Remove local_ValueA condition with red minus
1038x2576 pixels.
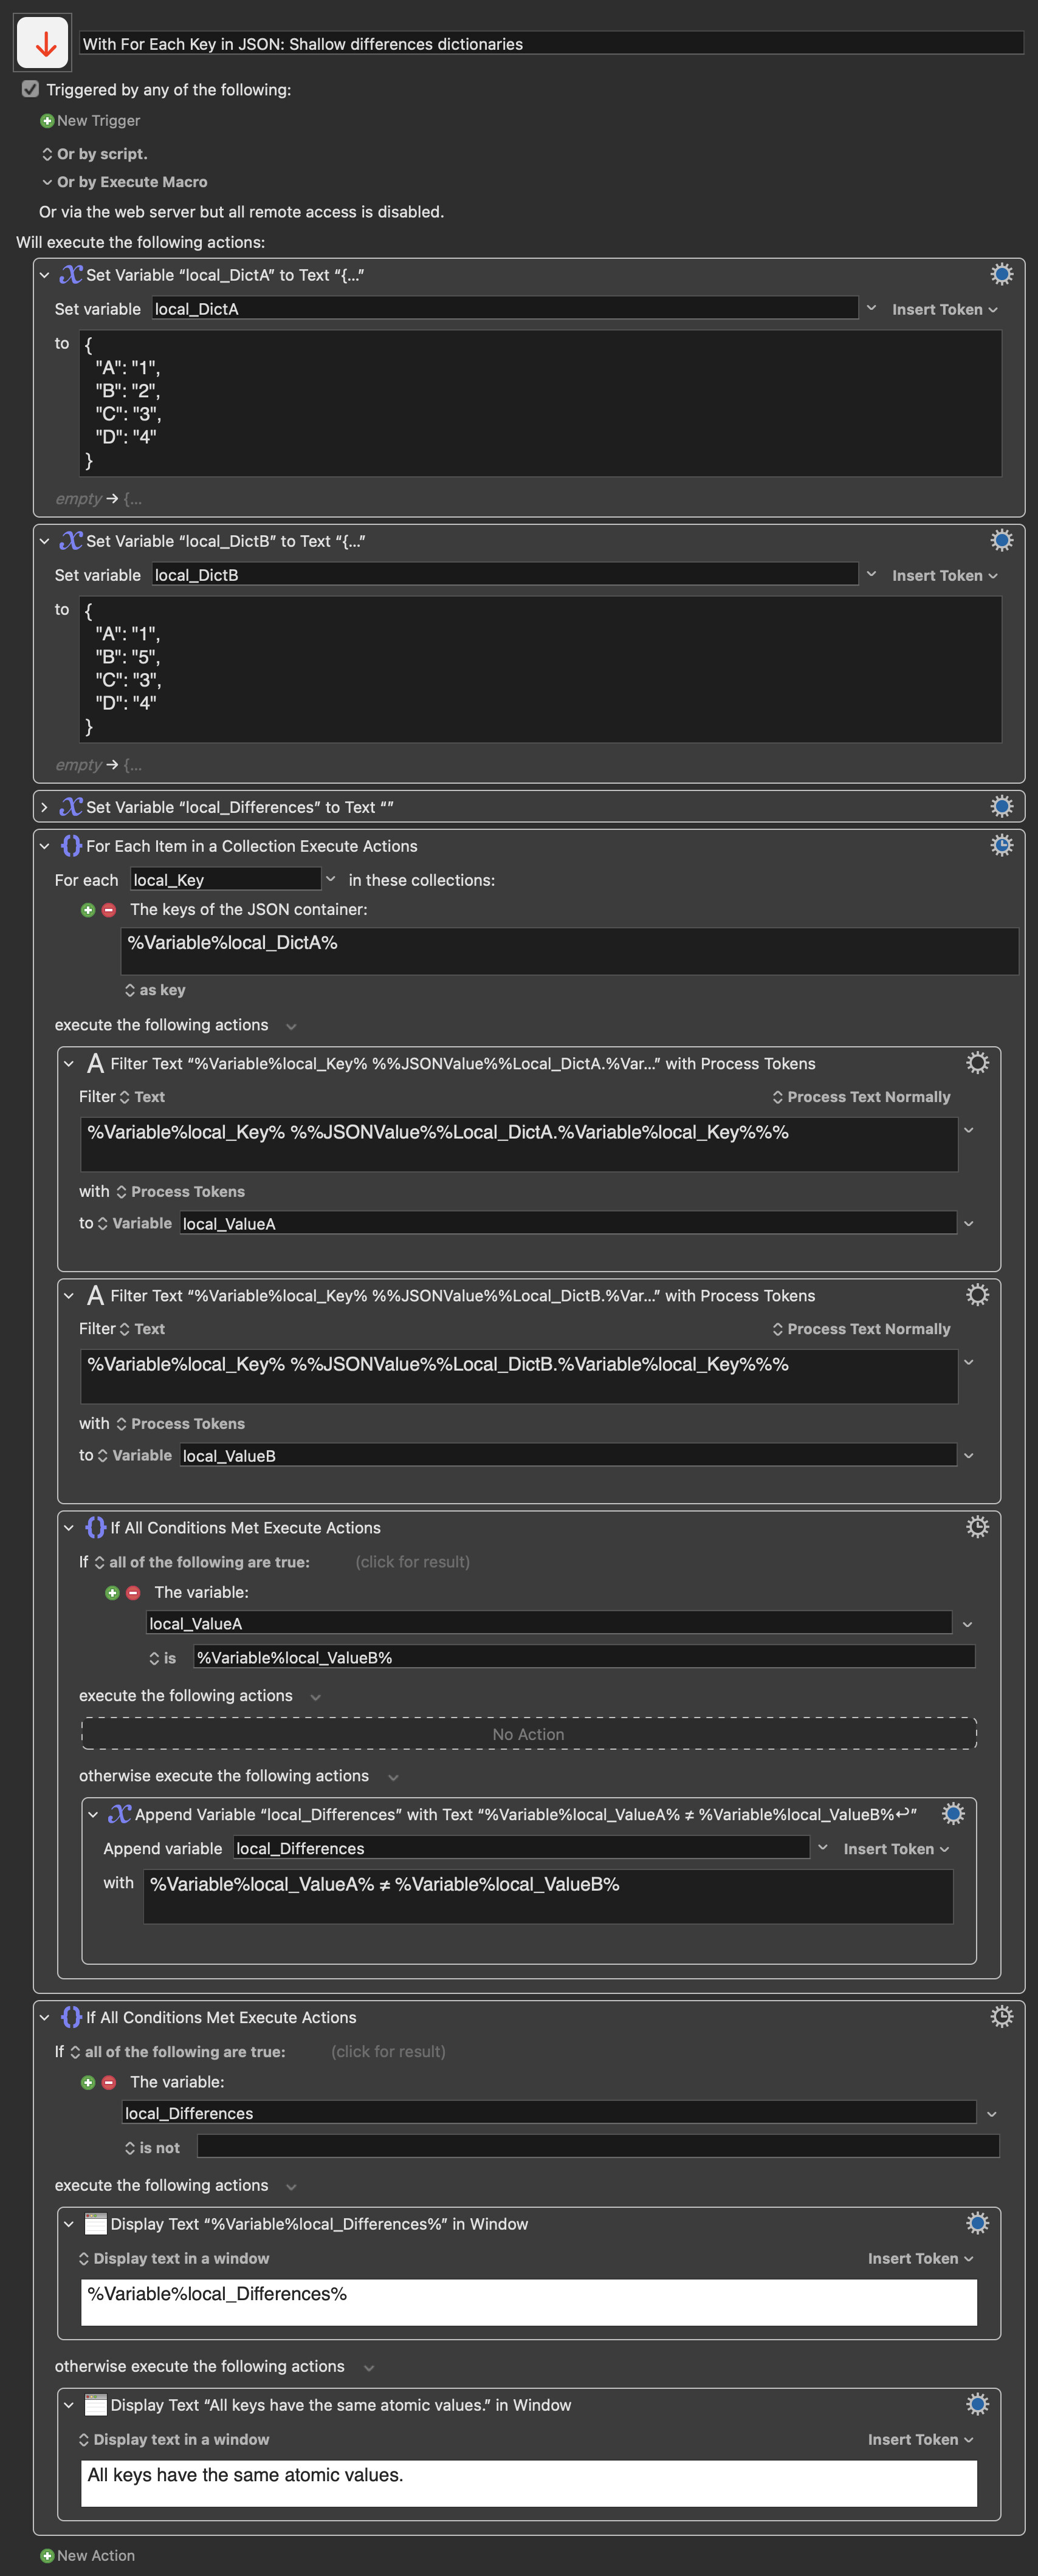coord(133,1593)
